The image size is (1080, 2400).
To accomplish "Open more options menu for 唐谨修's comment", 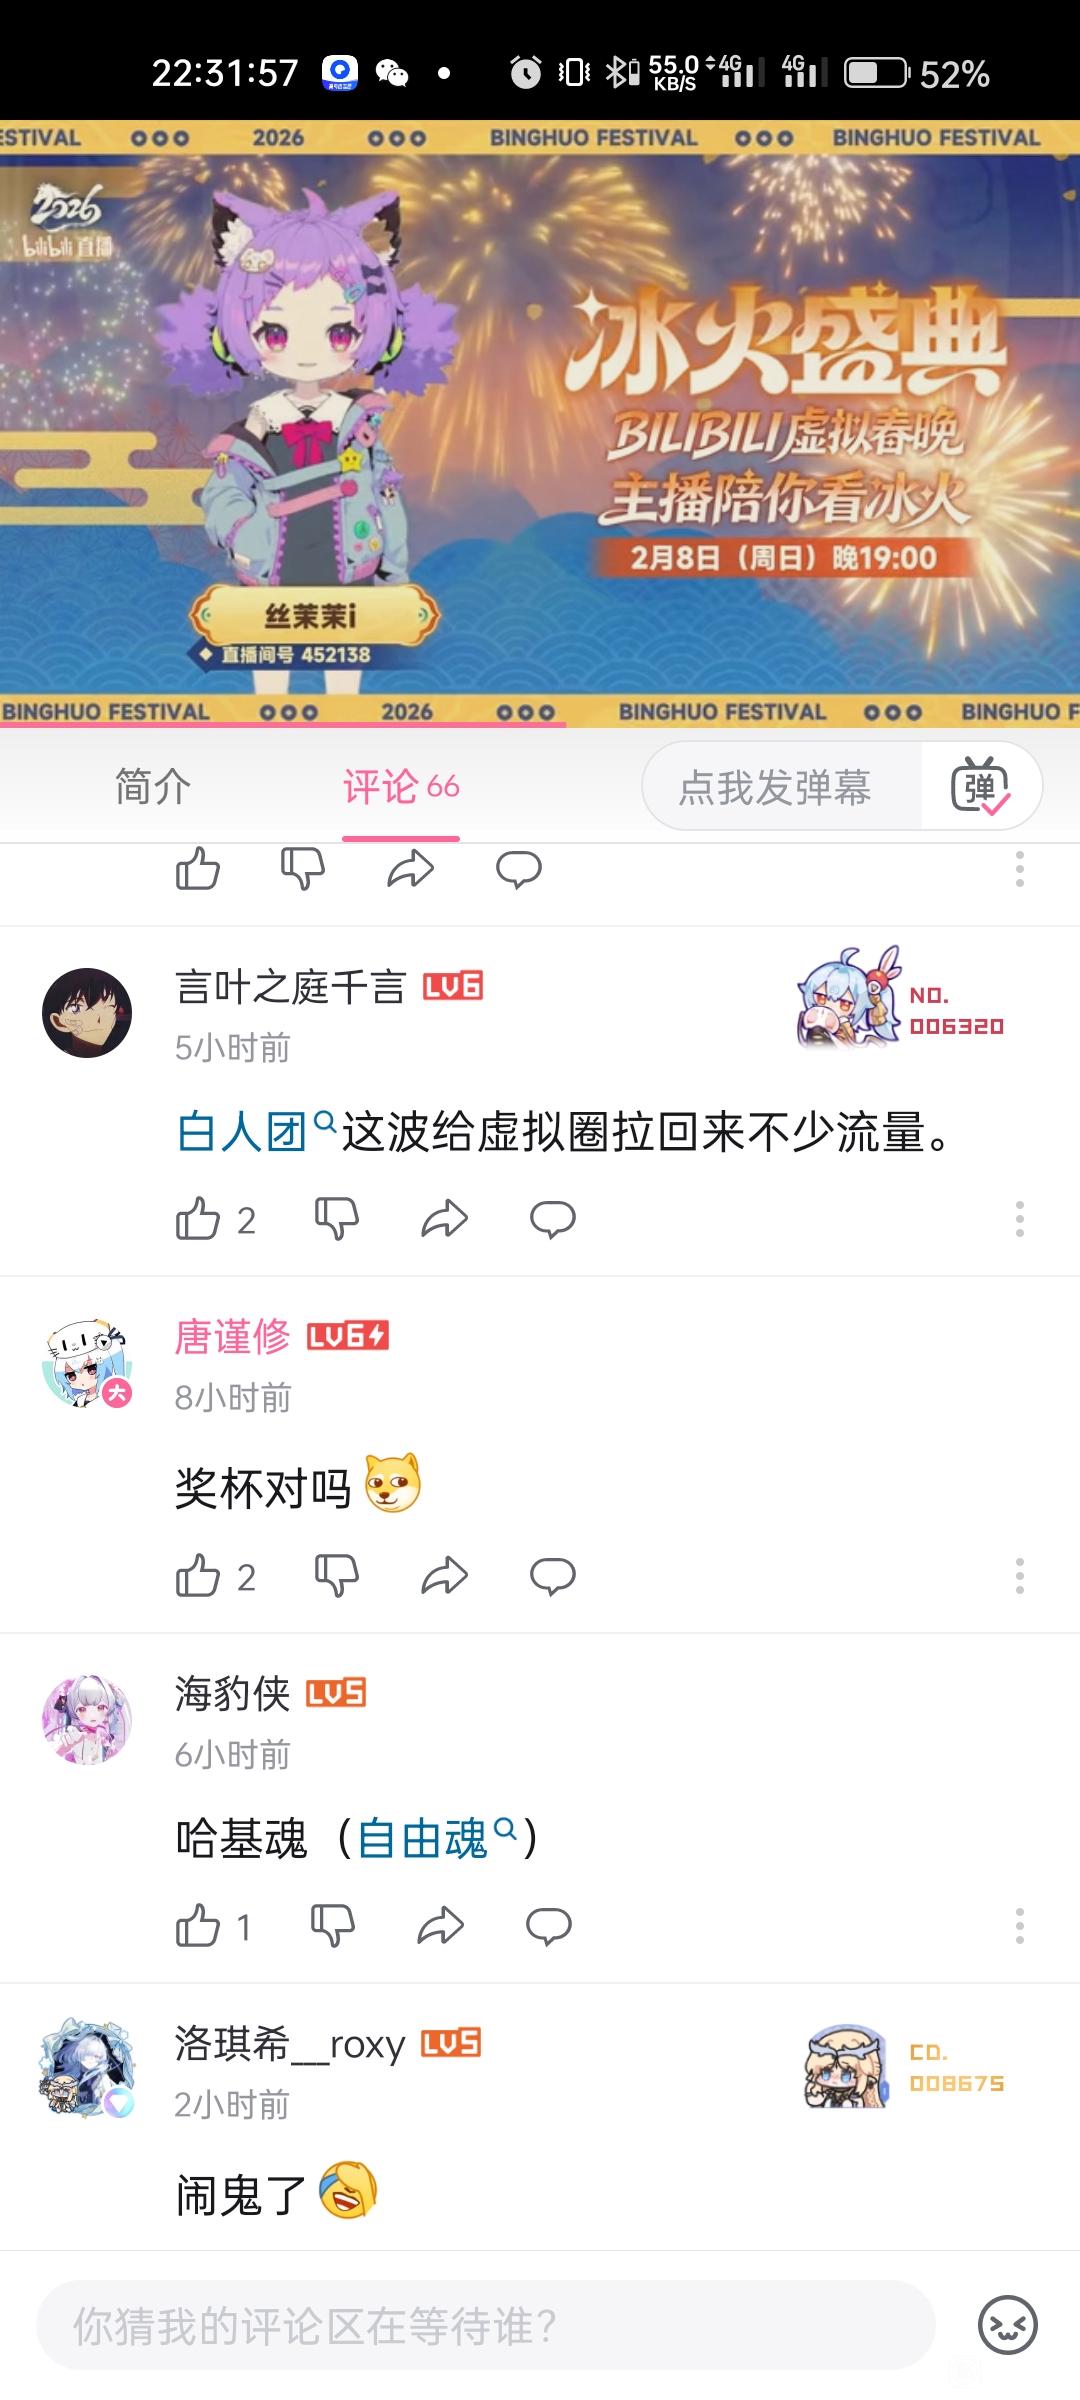I will pos(1020,1576).
